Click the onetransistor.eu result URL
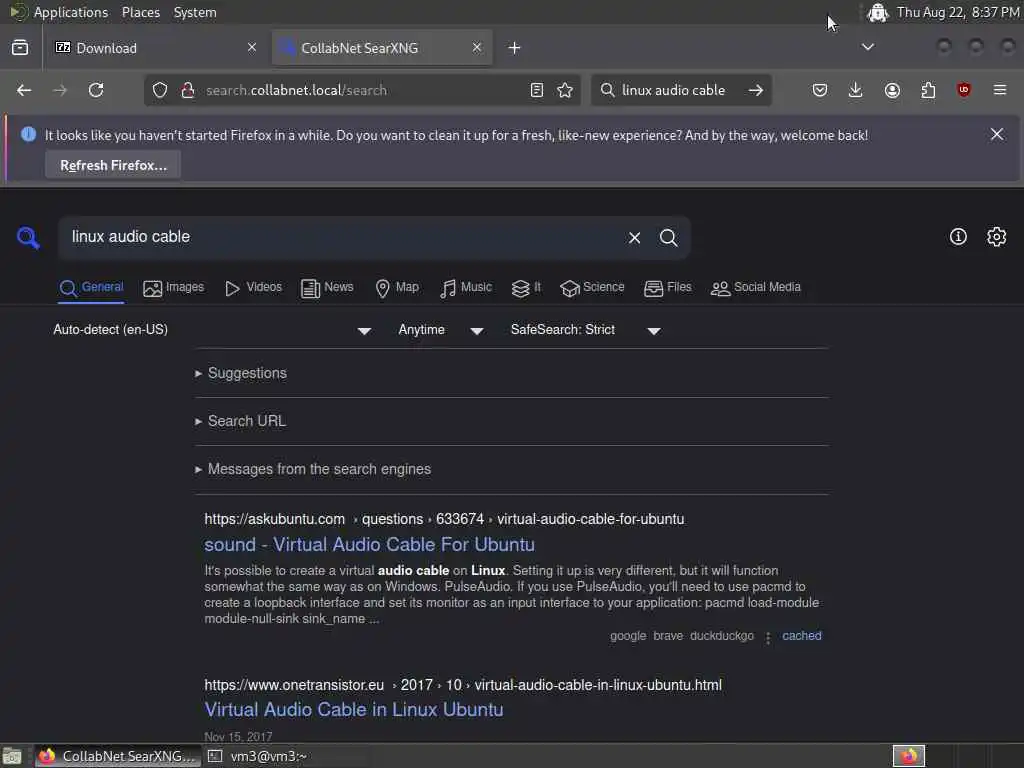 click(462, 685)
